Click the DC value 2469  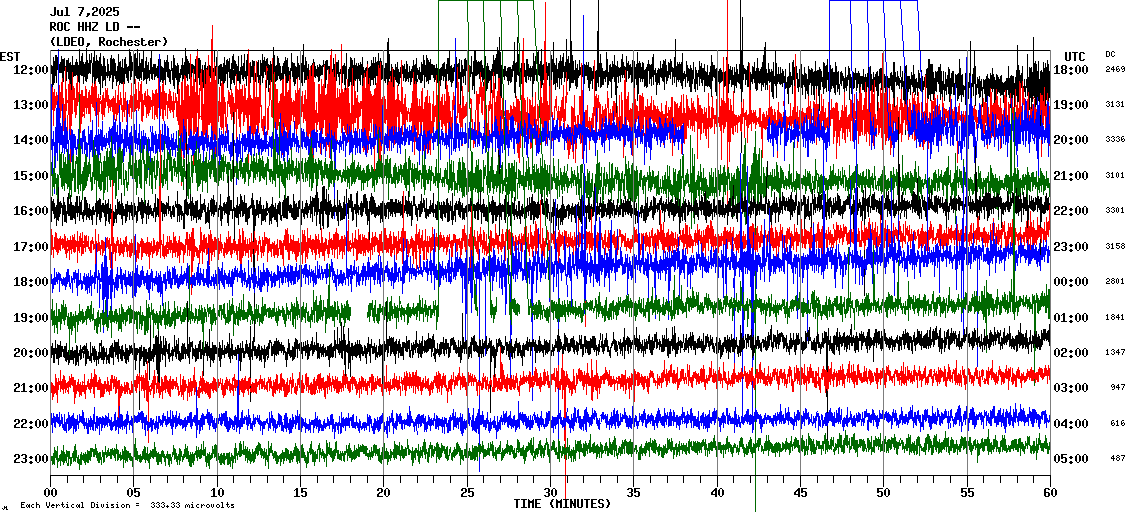coord(1115,70)
